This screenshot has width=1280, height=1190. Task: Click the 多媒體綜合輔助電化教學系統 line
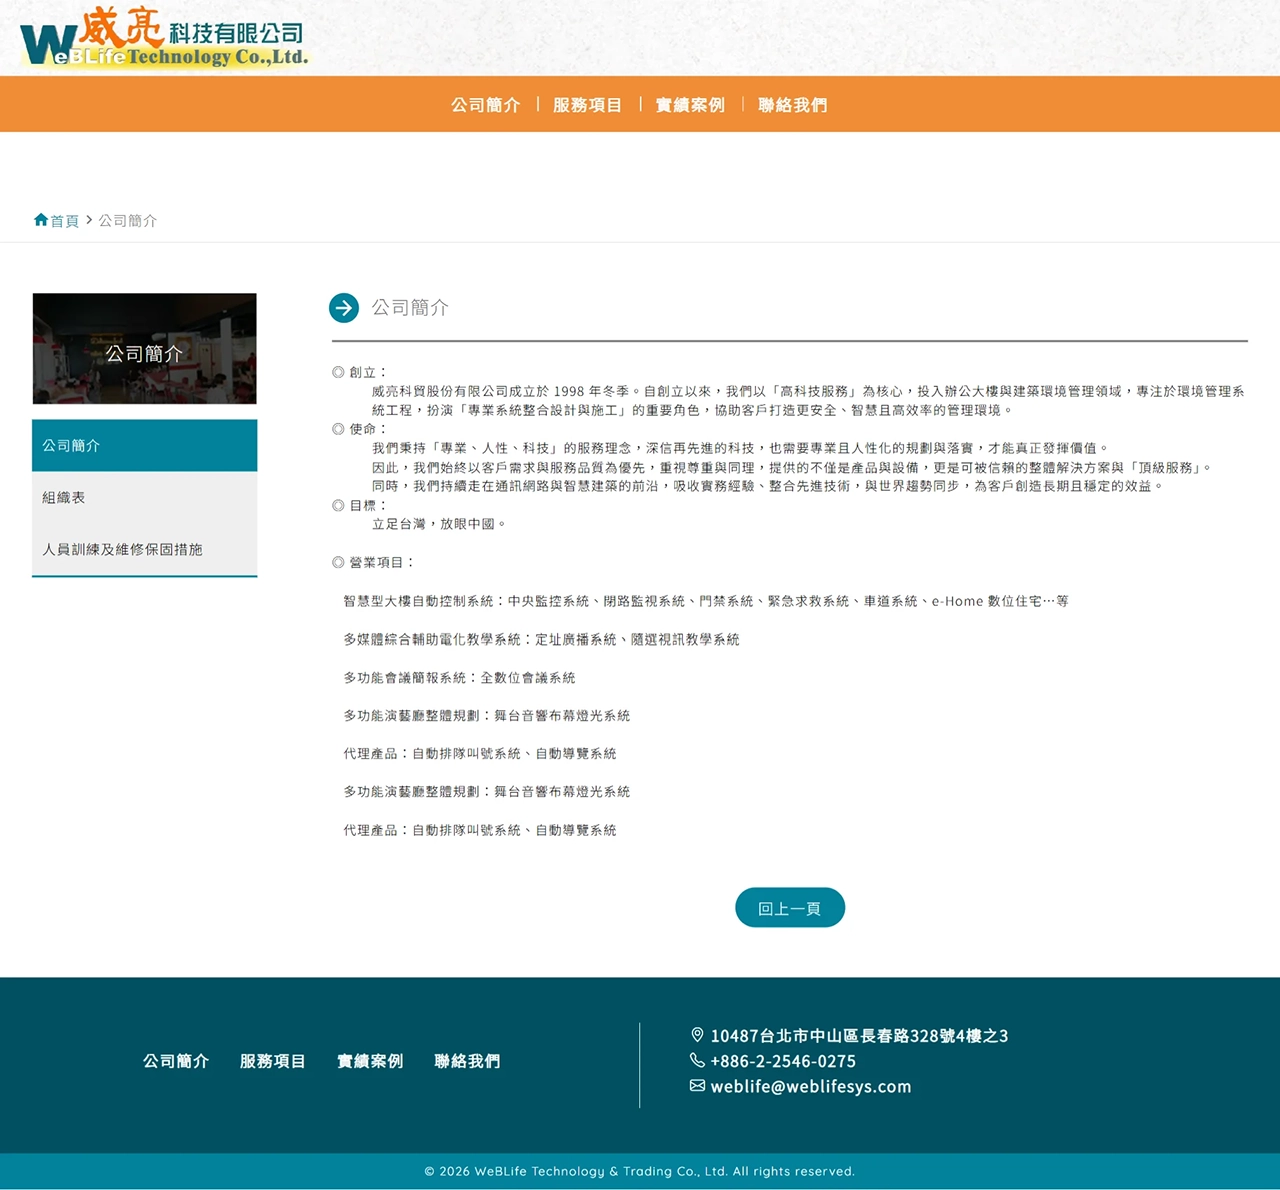541,639
